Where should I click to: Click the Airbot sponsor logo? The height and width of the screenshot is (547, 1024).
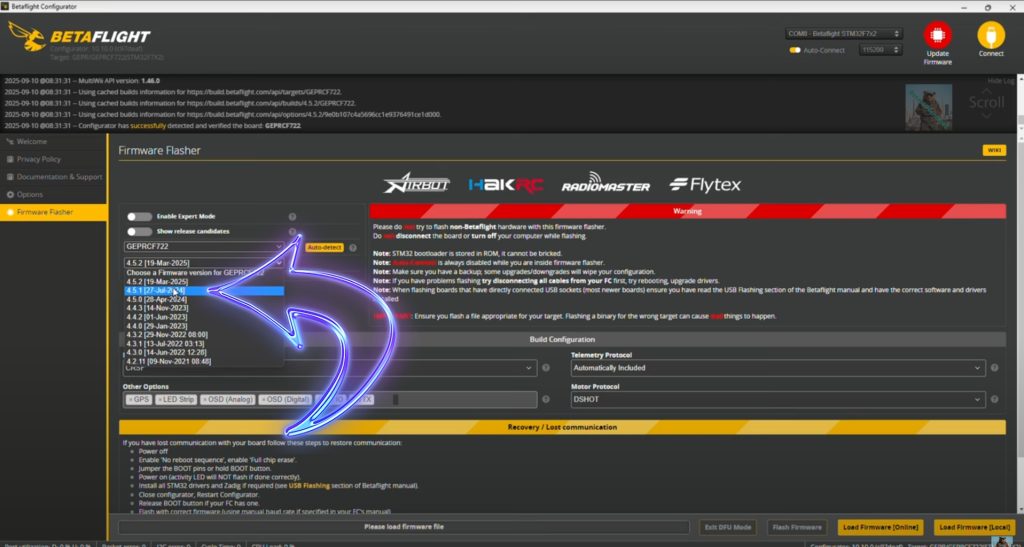tap(417, 184)
